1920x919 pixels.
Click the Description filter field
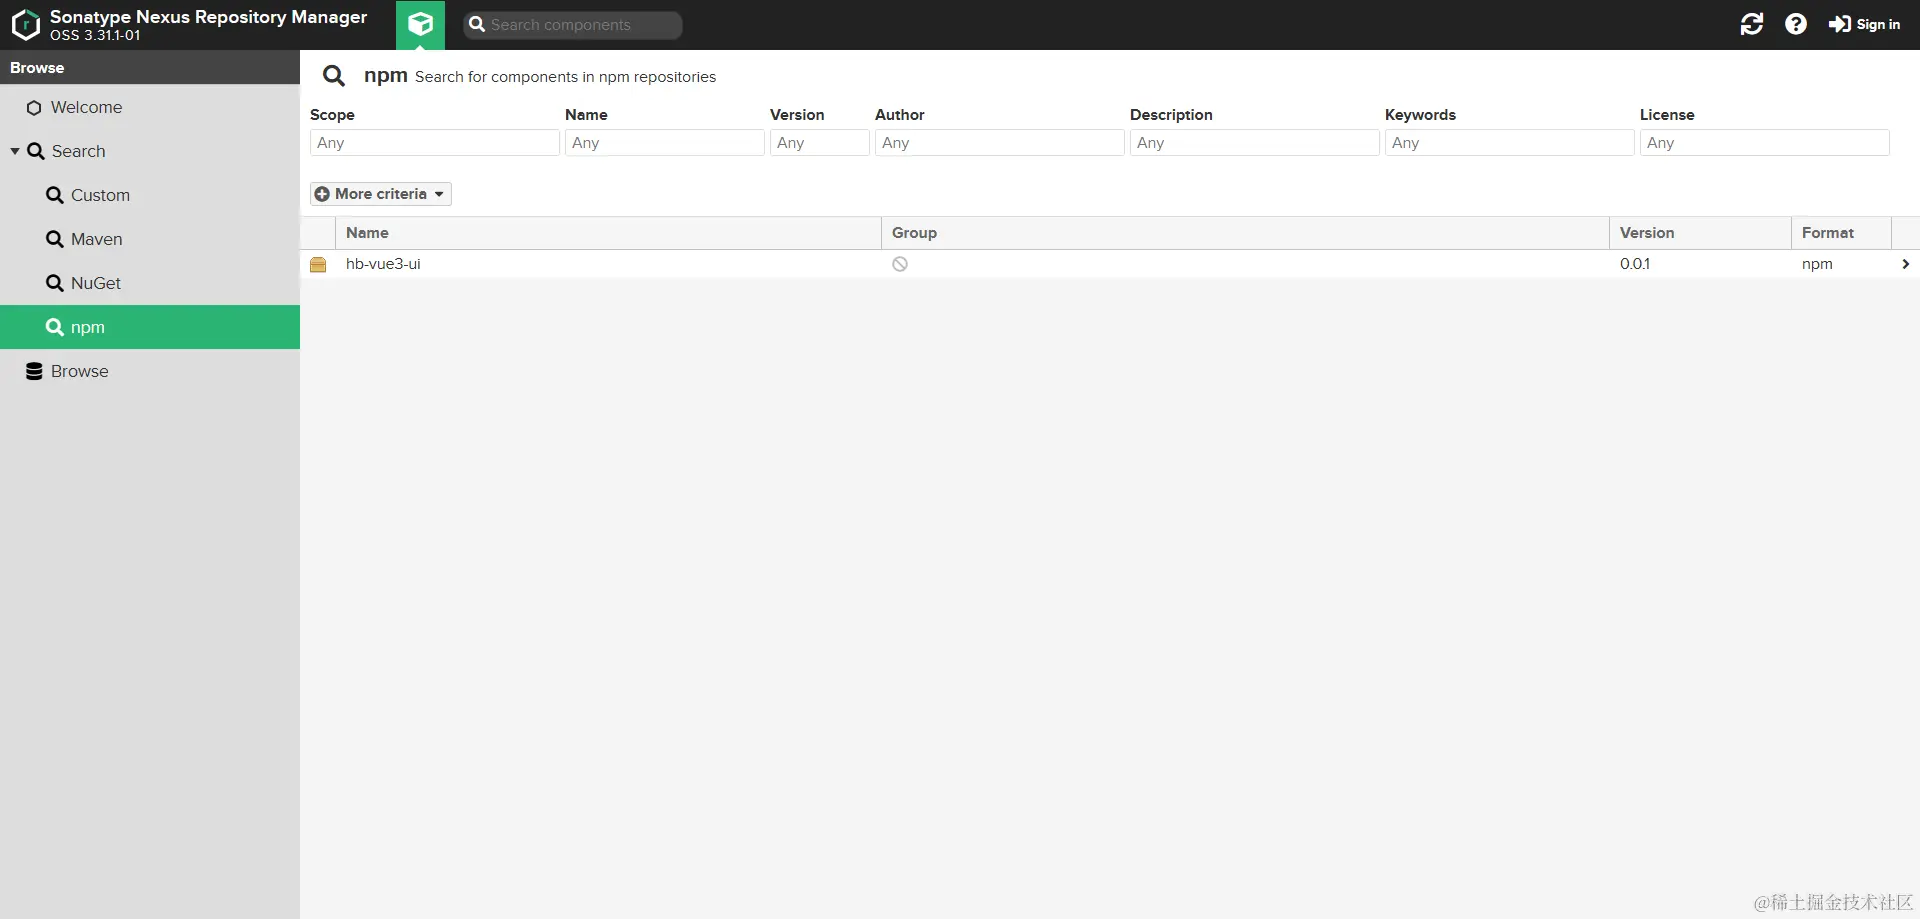point(1255,143)
